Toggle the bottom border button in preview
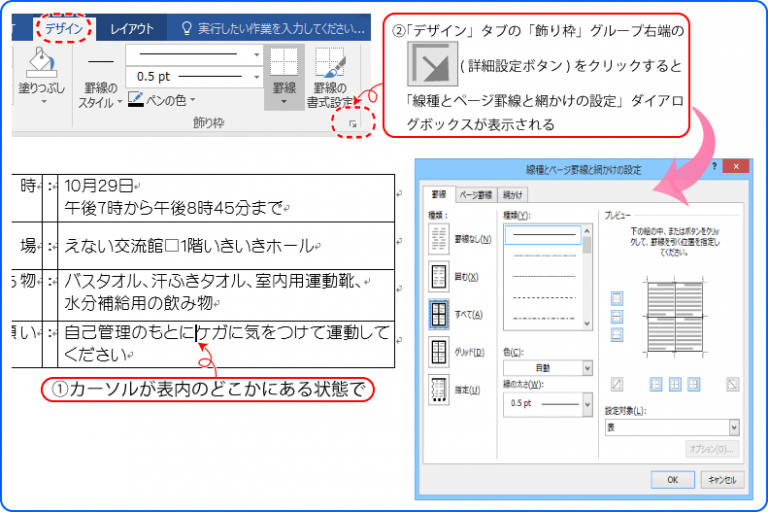 click(617, 335)
